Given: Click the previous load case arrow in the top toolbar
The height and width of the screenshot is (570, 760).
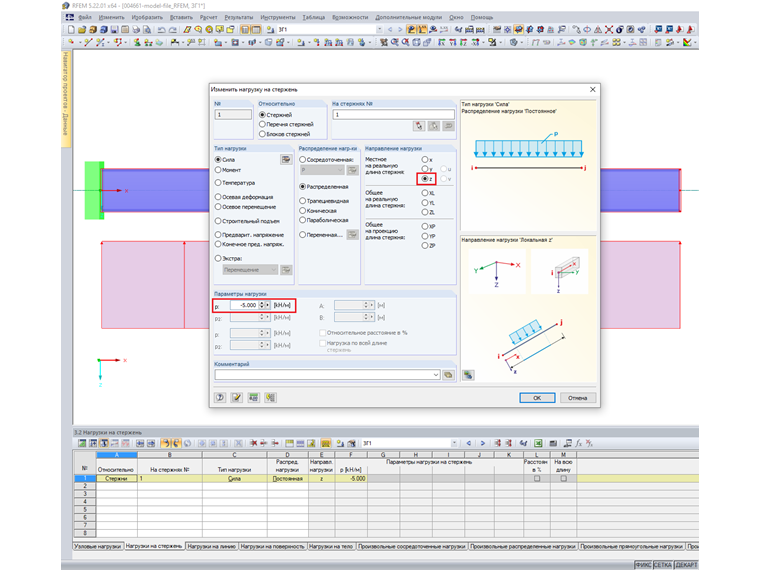Looking at the screenshot, I should [x=390, y=30].
